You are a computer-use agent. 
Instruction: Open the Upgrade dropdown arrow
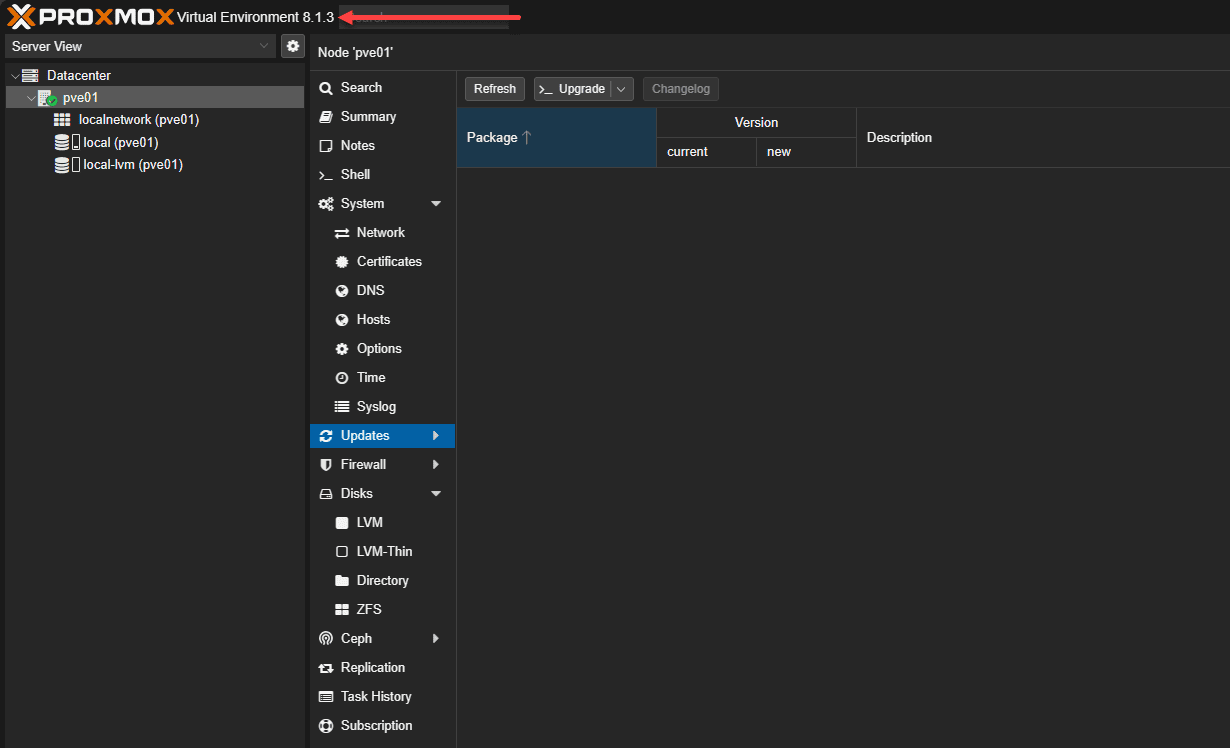(622, 89)
